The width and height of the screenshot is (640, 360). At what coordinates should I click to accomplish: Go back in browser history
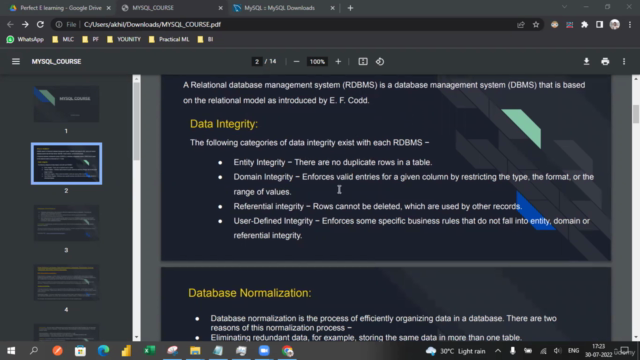click(x=10, y=24)
